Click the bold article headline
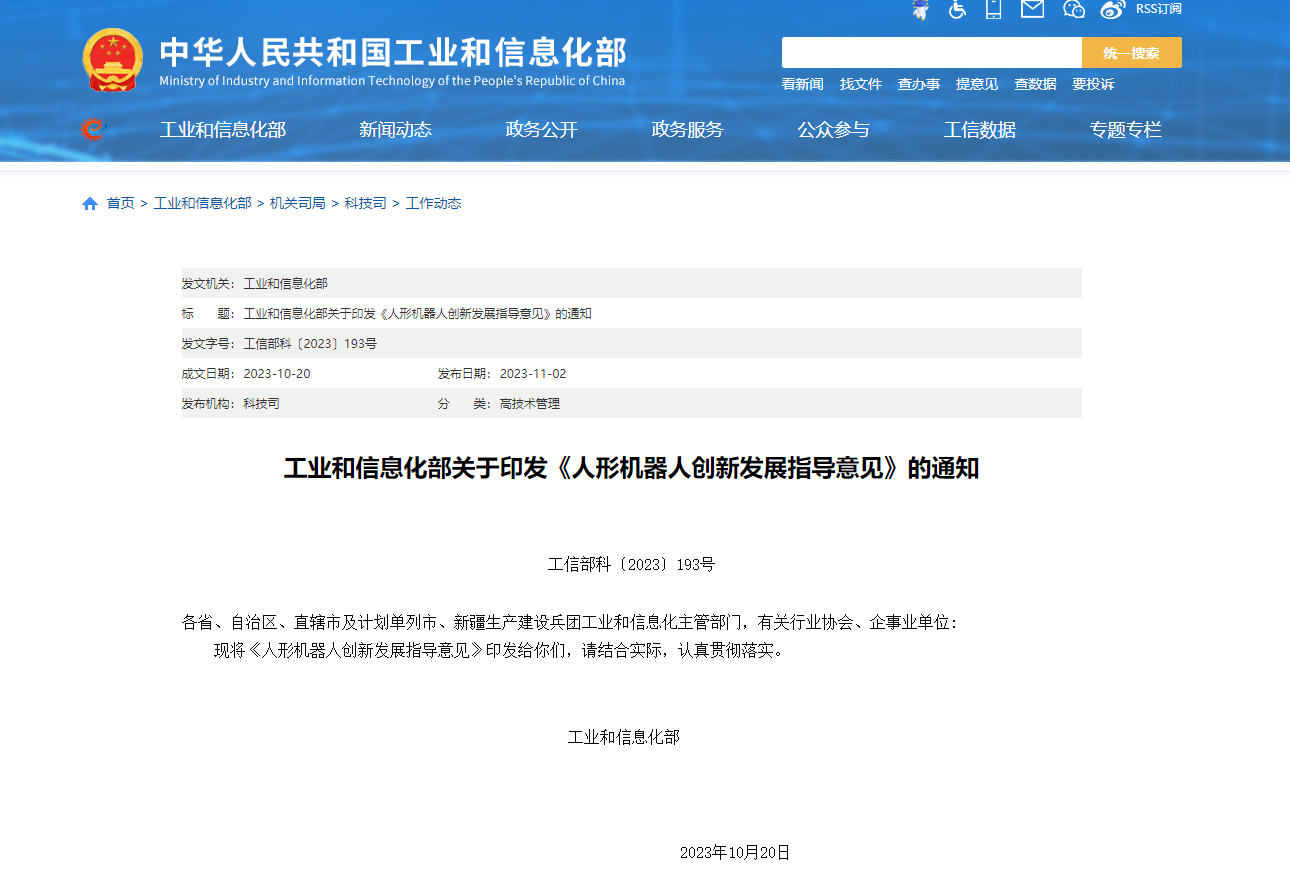The width and height of the screenshot is (1290, 878). pos(631,468)
